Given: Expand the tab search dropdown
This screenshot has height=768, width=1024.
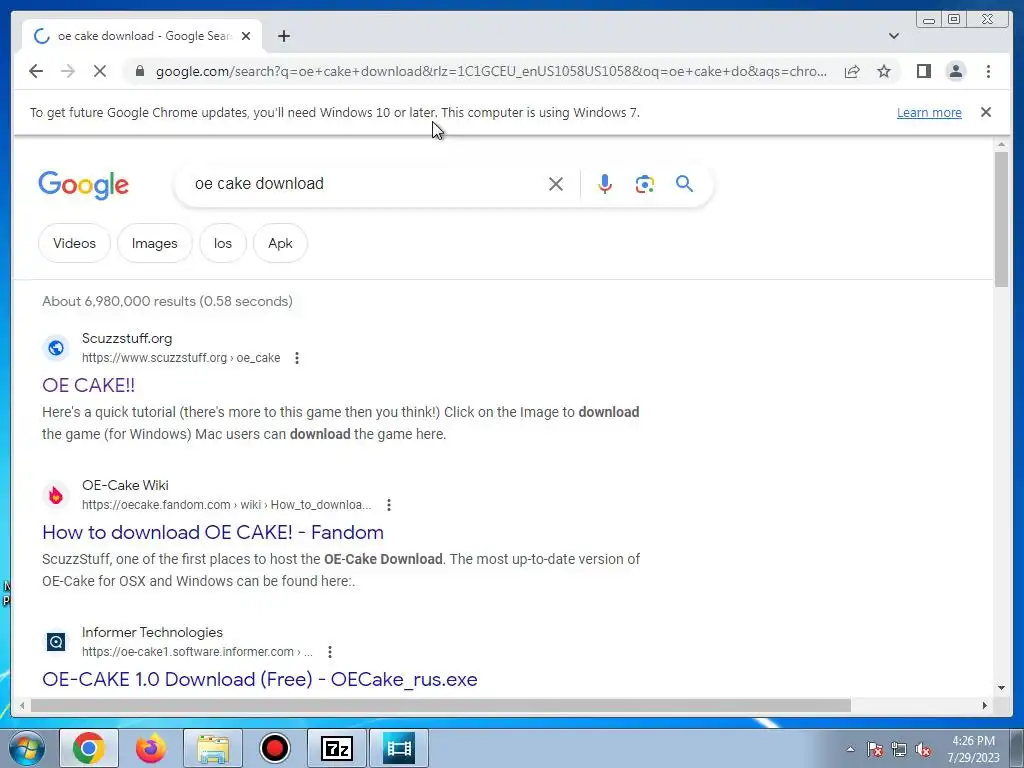Looking at the screenshot, I should [893, 36].
